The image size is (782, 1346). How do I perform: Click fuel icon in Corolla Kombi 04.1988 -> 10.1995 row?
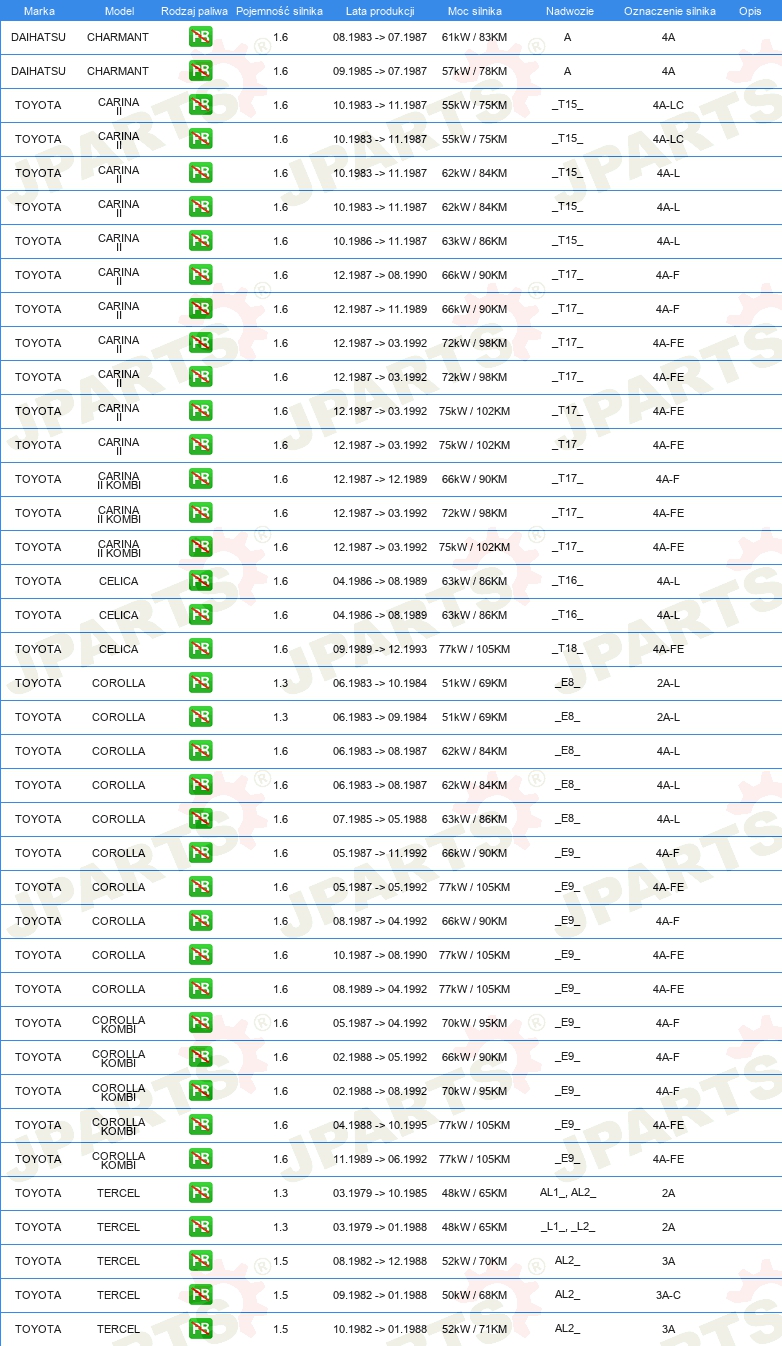click(x=200, y=1125)
